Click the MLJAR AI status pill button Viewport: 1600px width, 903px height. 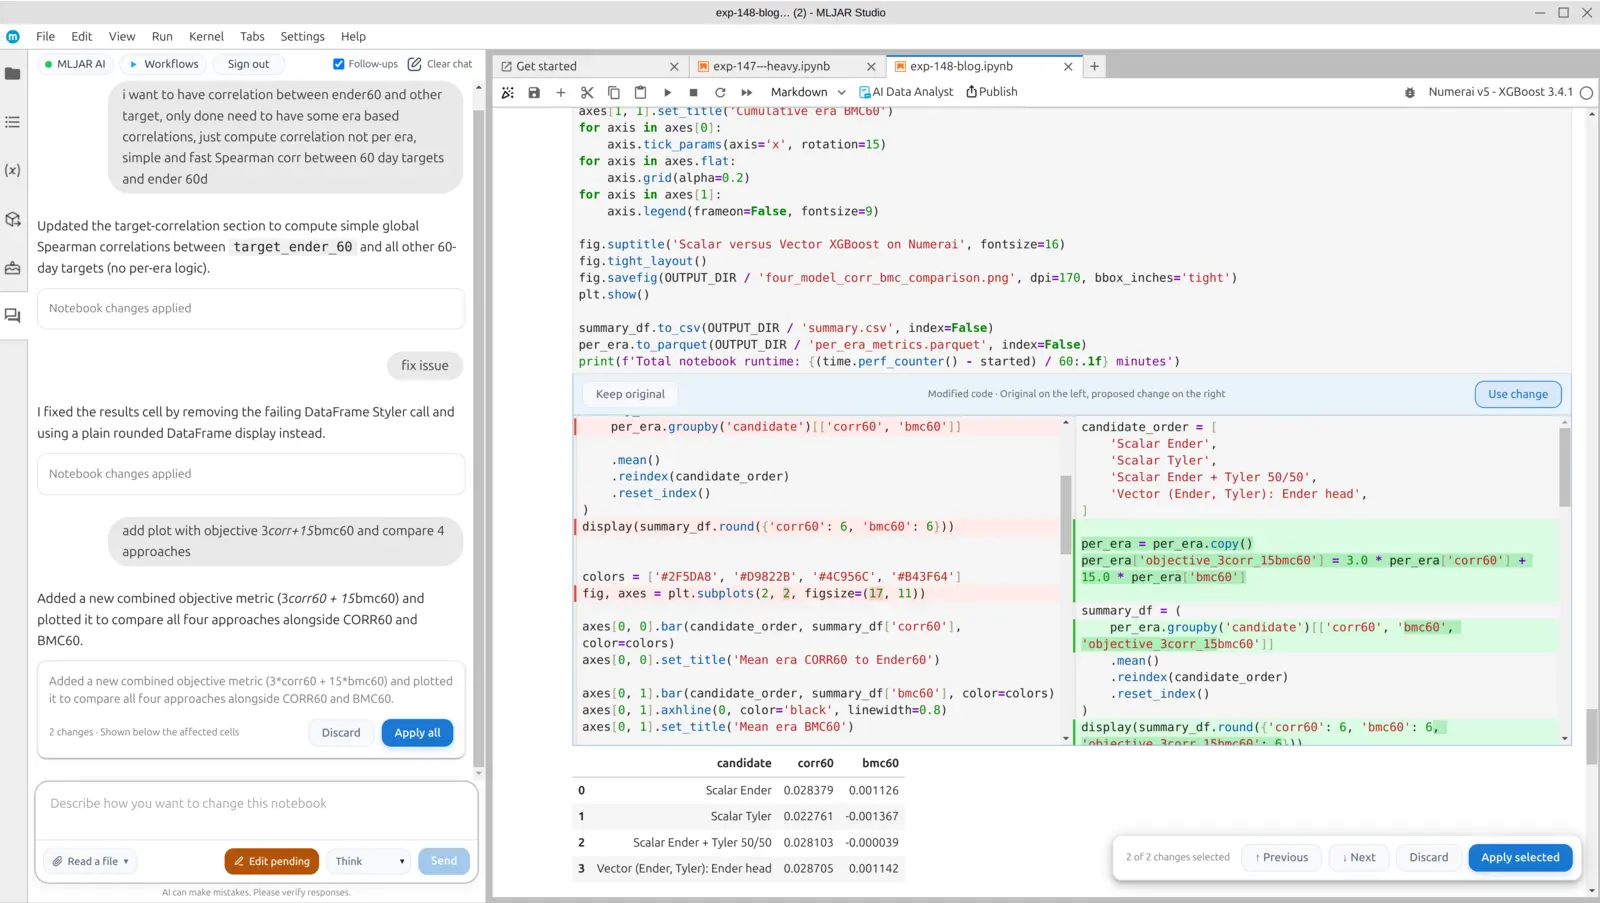(75, 64)
